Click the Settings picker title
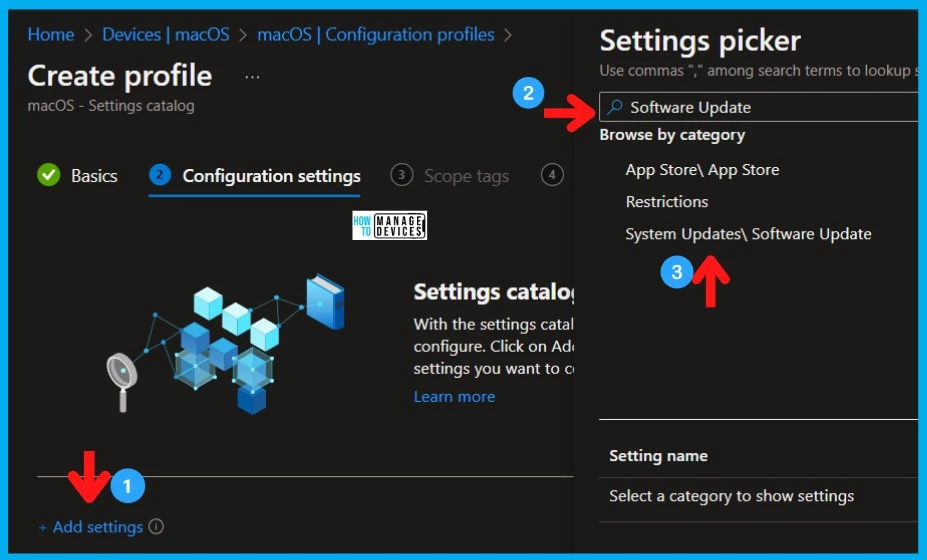 pyautogui.click(x=700, y=41)
